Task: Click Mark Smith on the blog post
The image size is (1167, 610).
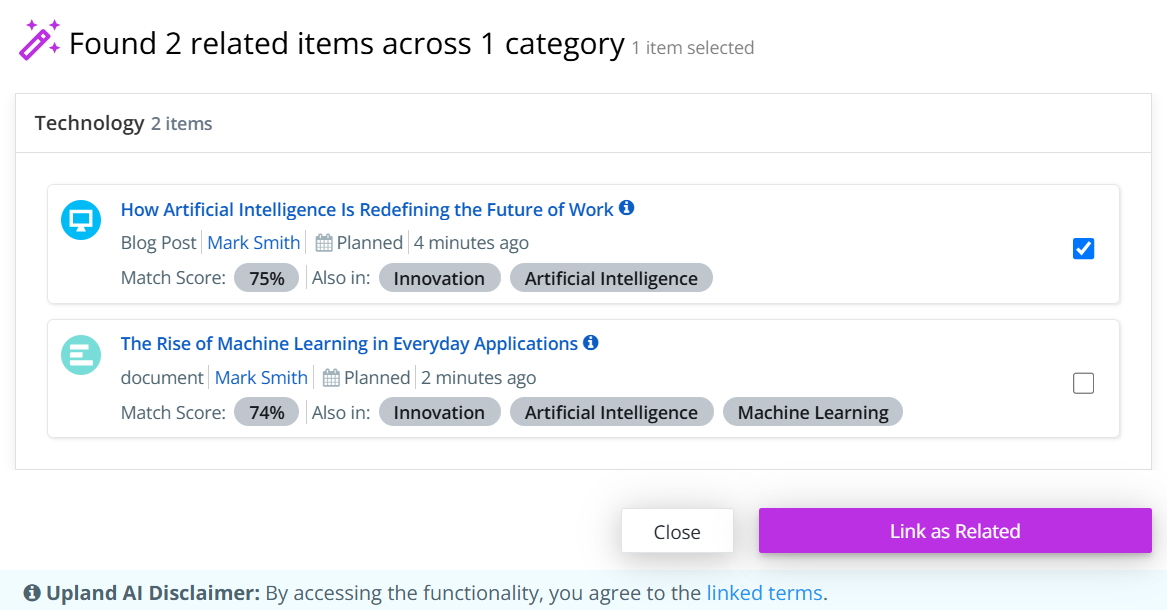Action: pos(254,243)
